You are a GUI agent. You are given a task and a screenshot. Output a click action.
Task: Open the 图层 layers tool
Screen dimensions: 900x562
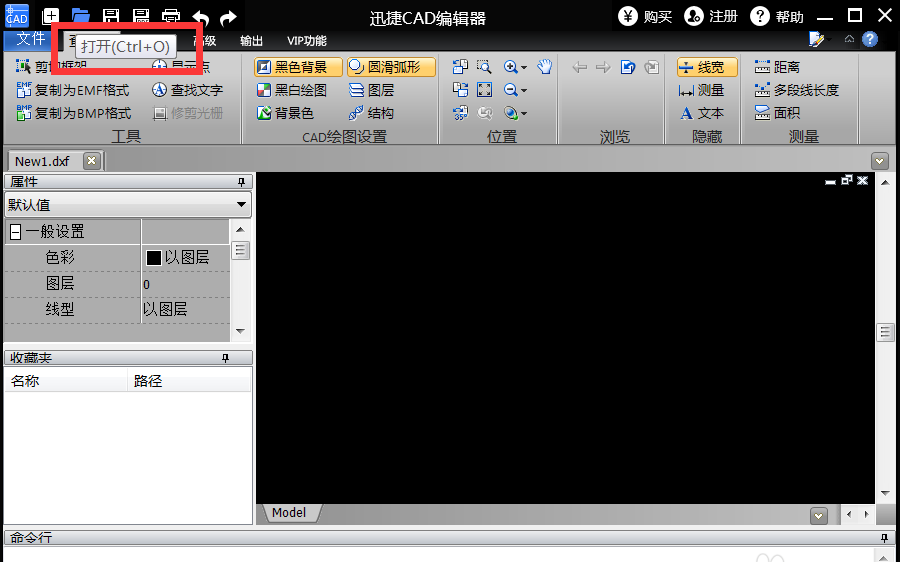371,90
